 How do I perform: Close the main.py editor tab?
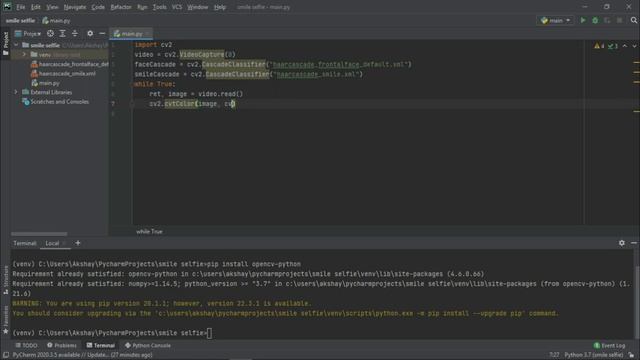coord(147,34)
